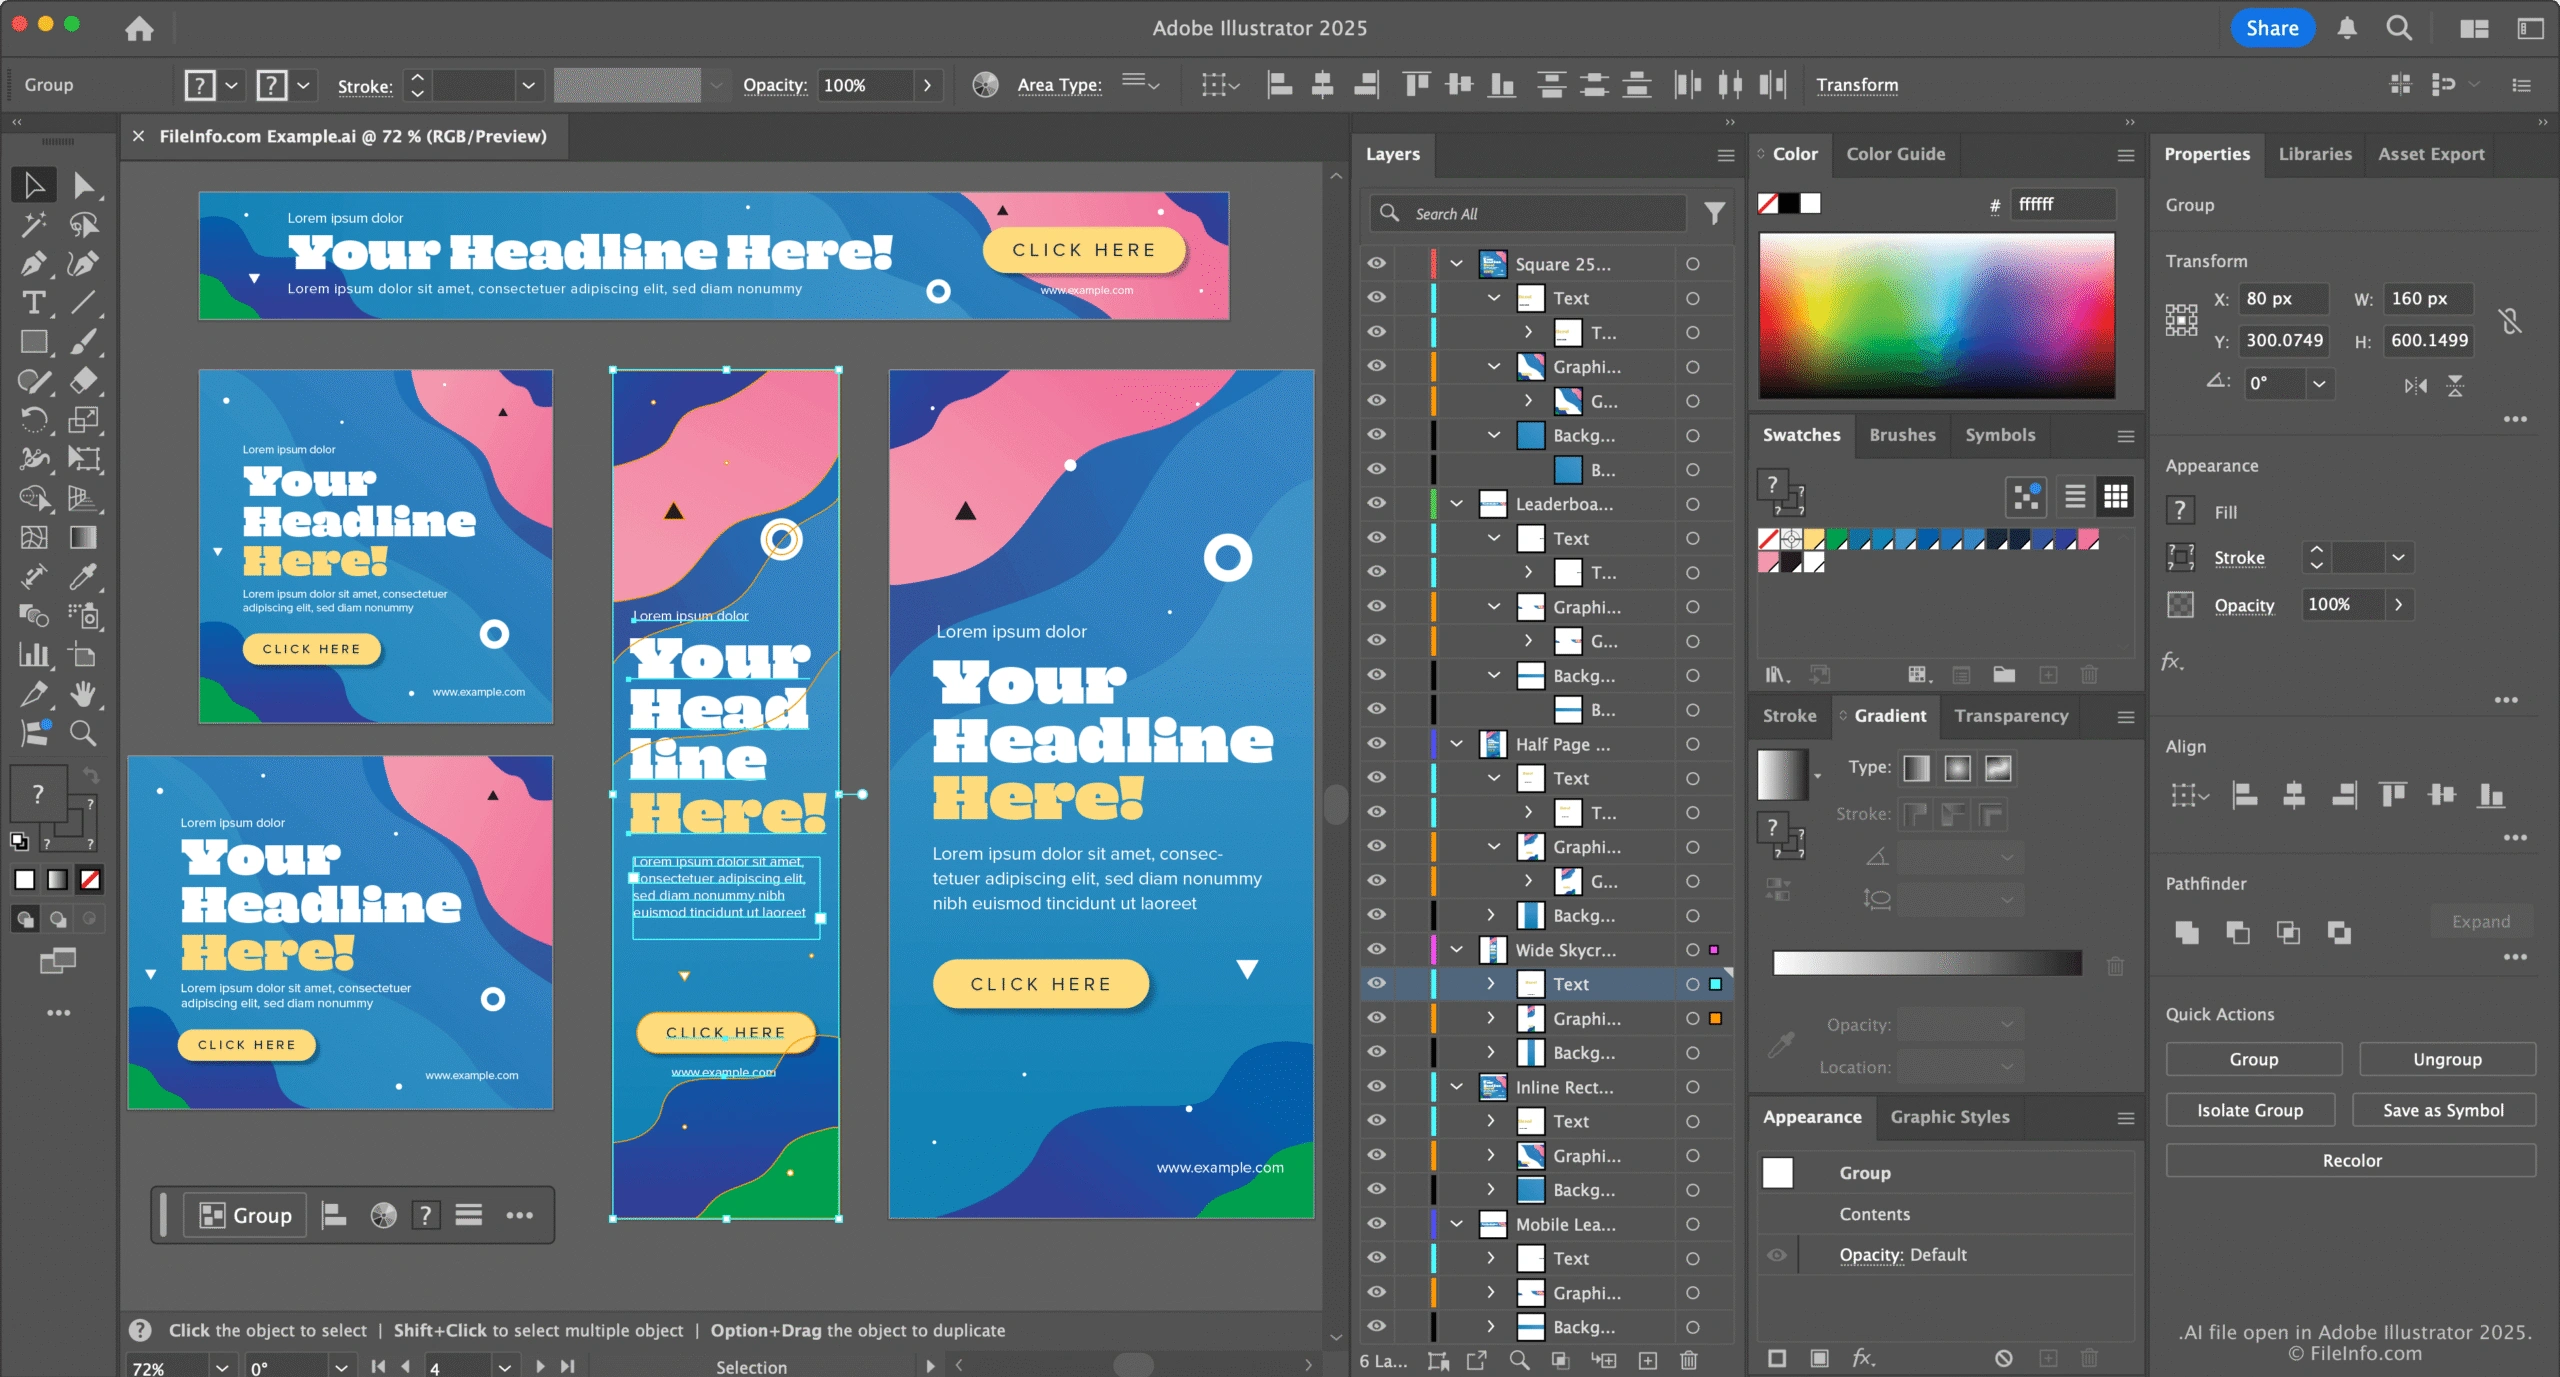This screenshot has height=1377, width=2560.
Task: Select the Hand tool
Action: 85,694
